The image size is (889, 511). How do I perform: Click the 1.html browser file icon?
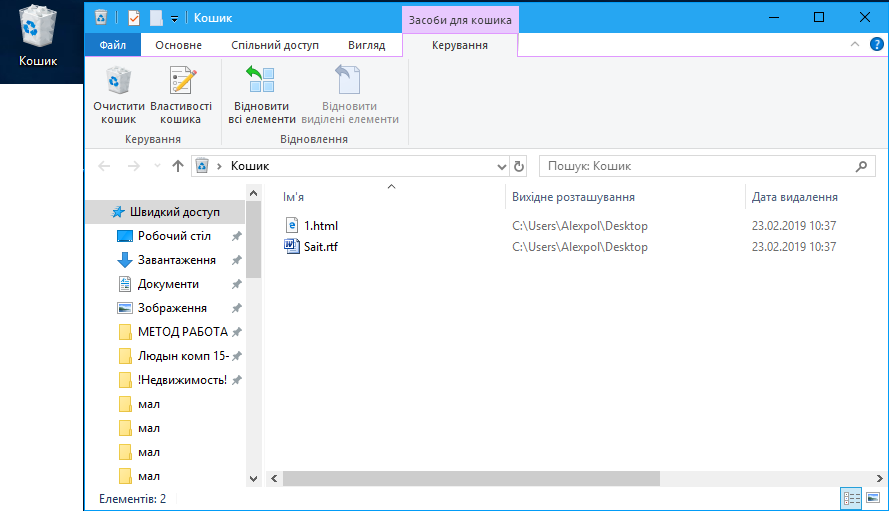(291, 225)
